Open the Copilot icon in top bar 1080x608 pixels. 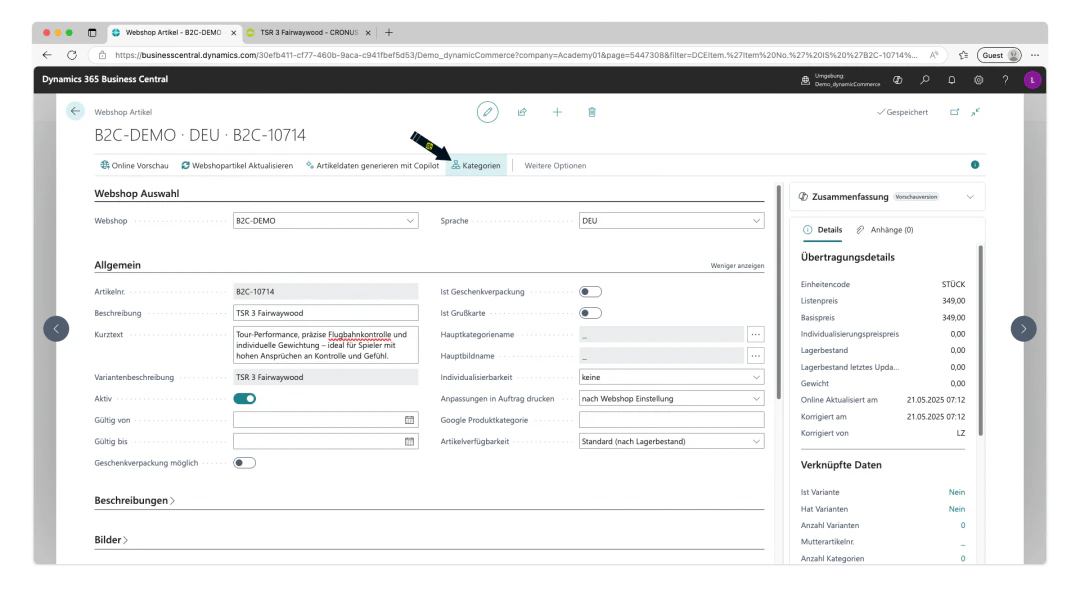pyautogui.click(x=897, y=80)
